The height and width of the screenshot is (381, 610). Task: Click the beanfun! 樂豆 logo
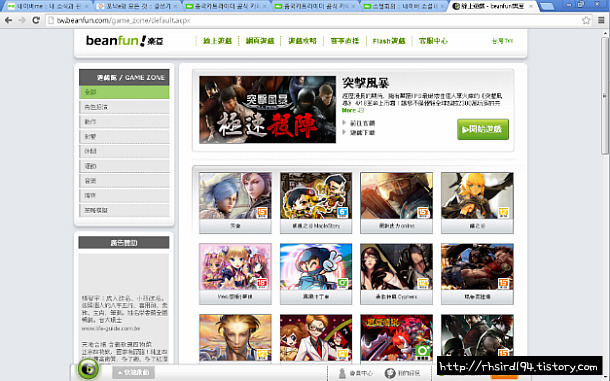click(124, 40)
